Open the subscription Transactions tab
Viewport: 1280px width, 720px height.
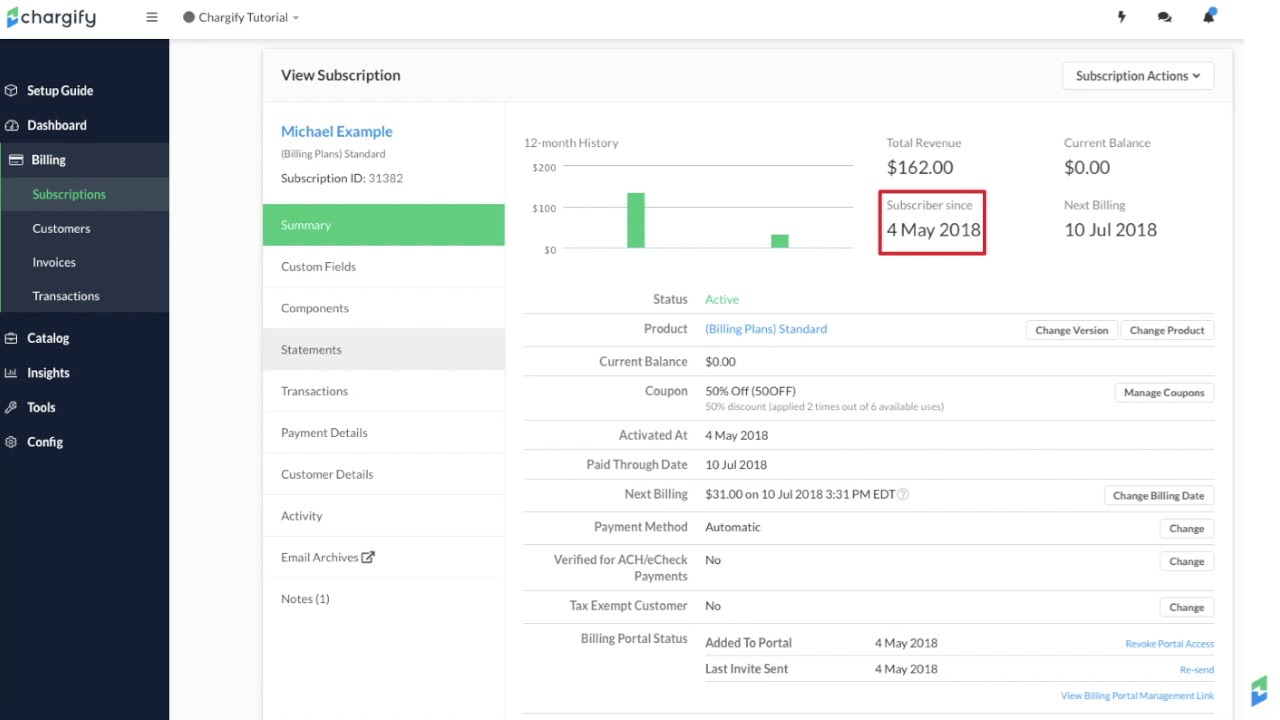pos(384,391)
